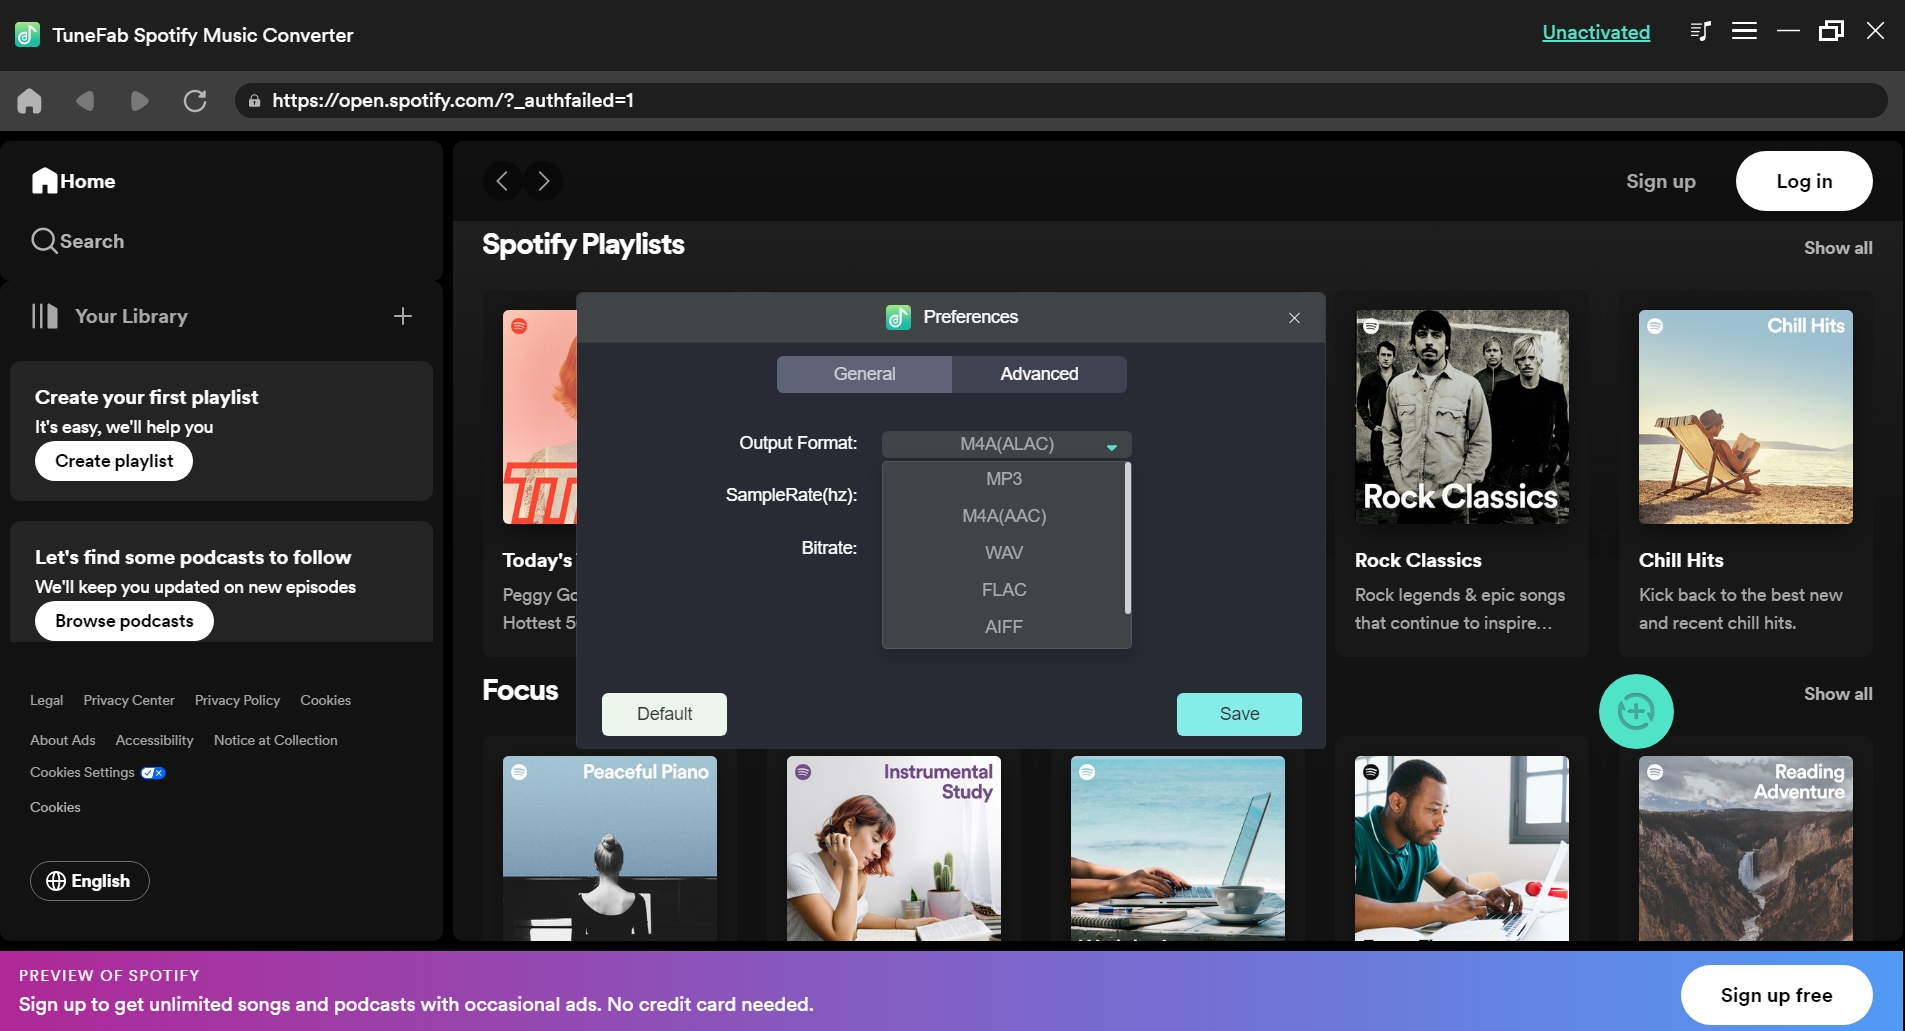Click Spotify back chevron button

[502, 181]
